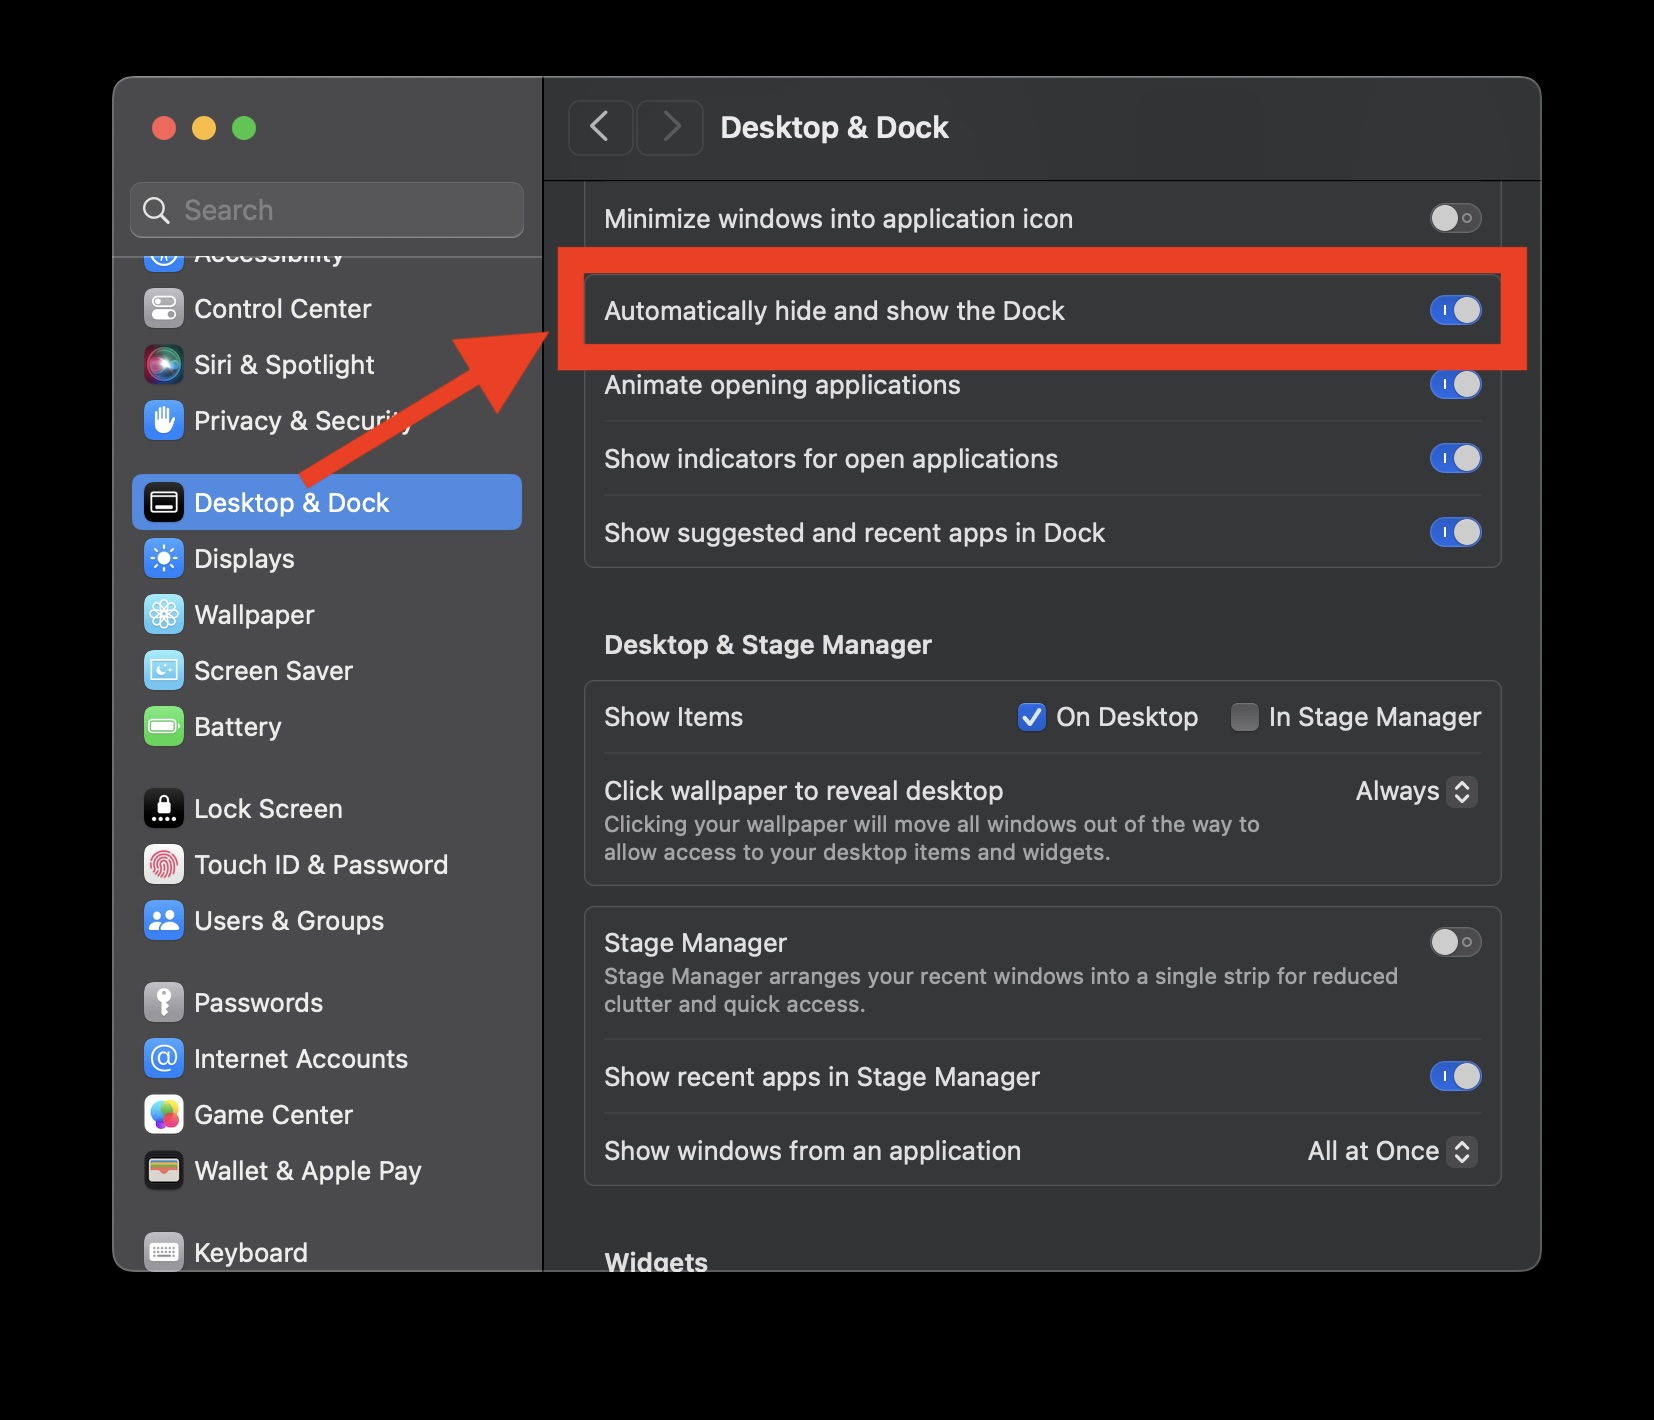Open the Show windows from an application dropdown
Screen dimensions: 1654x1420
pyautogui.click(x=1391, y=1151)
